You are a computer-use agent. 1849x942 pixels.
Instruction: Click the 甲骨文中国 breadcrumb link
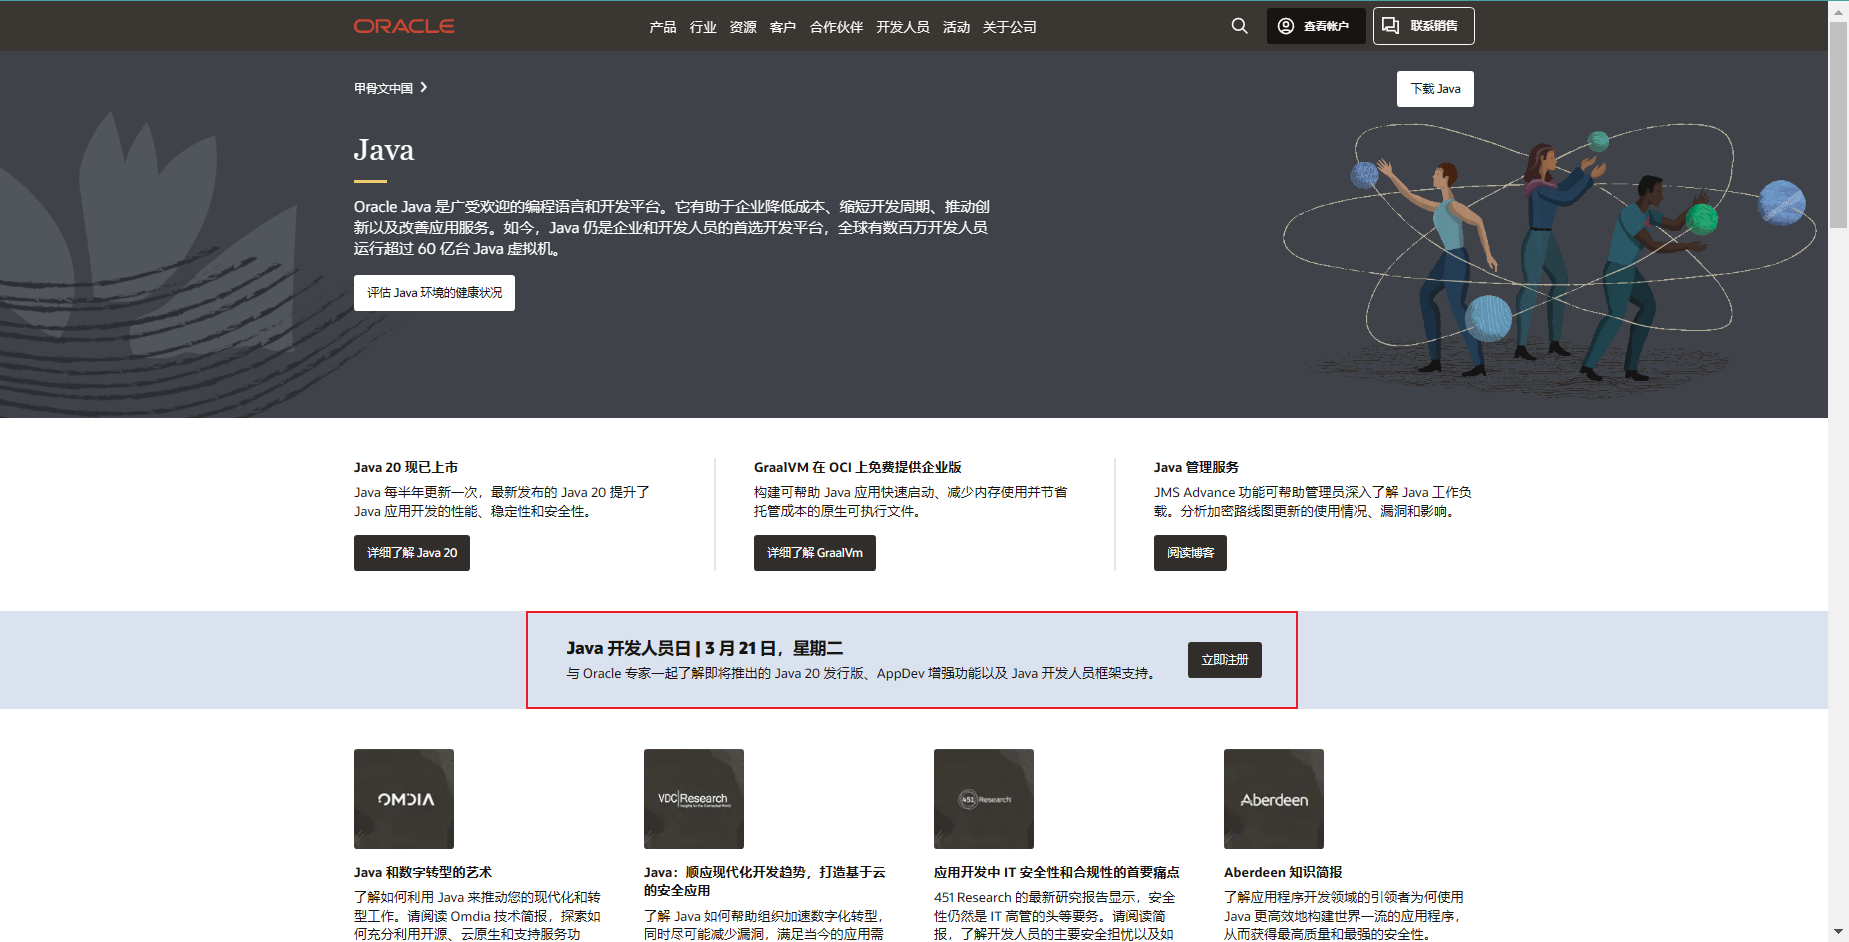(383, 88)
